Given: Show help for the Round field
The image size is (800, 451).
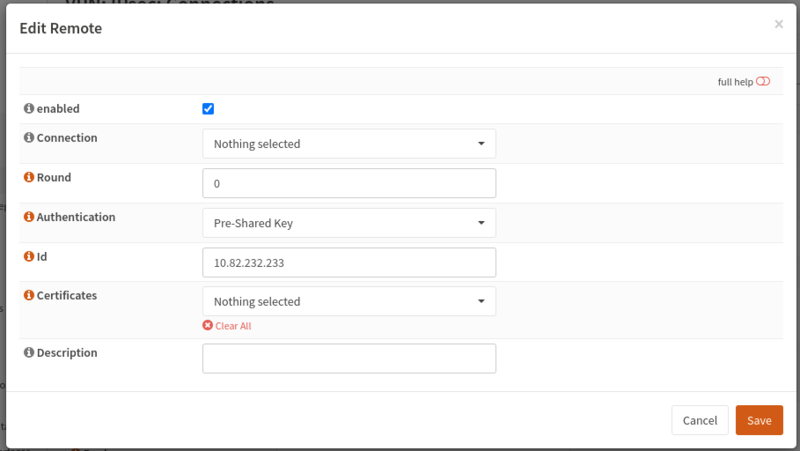Looking at the screenshot, I should 29,177.
